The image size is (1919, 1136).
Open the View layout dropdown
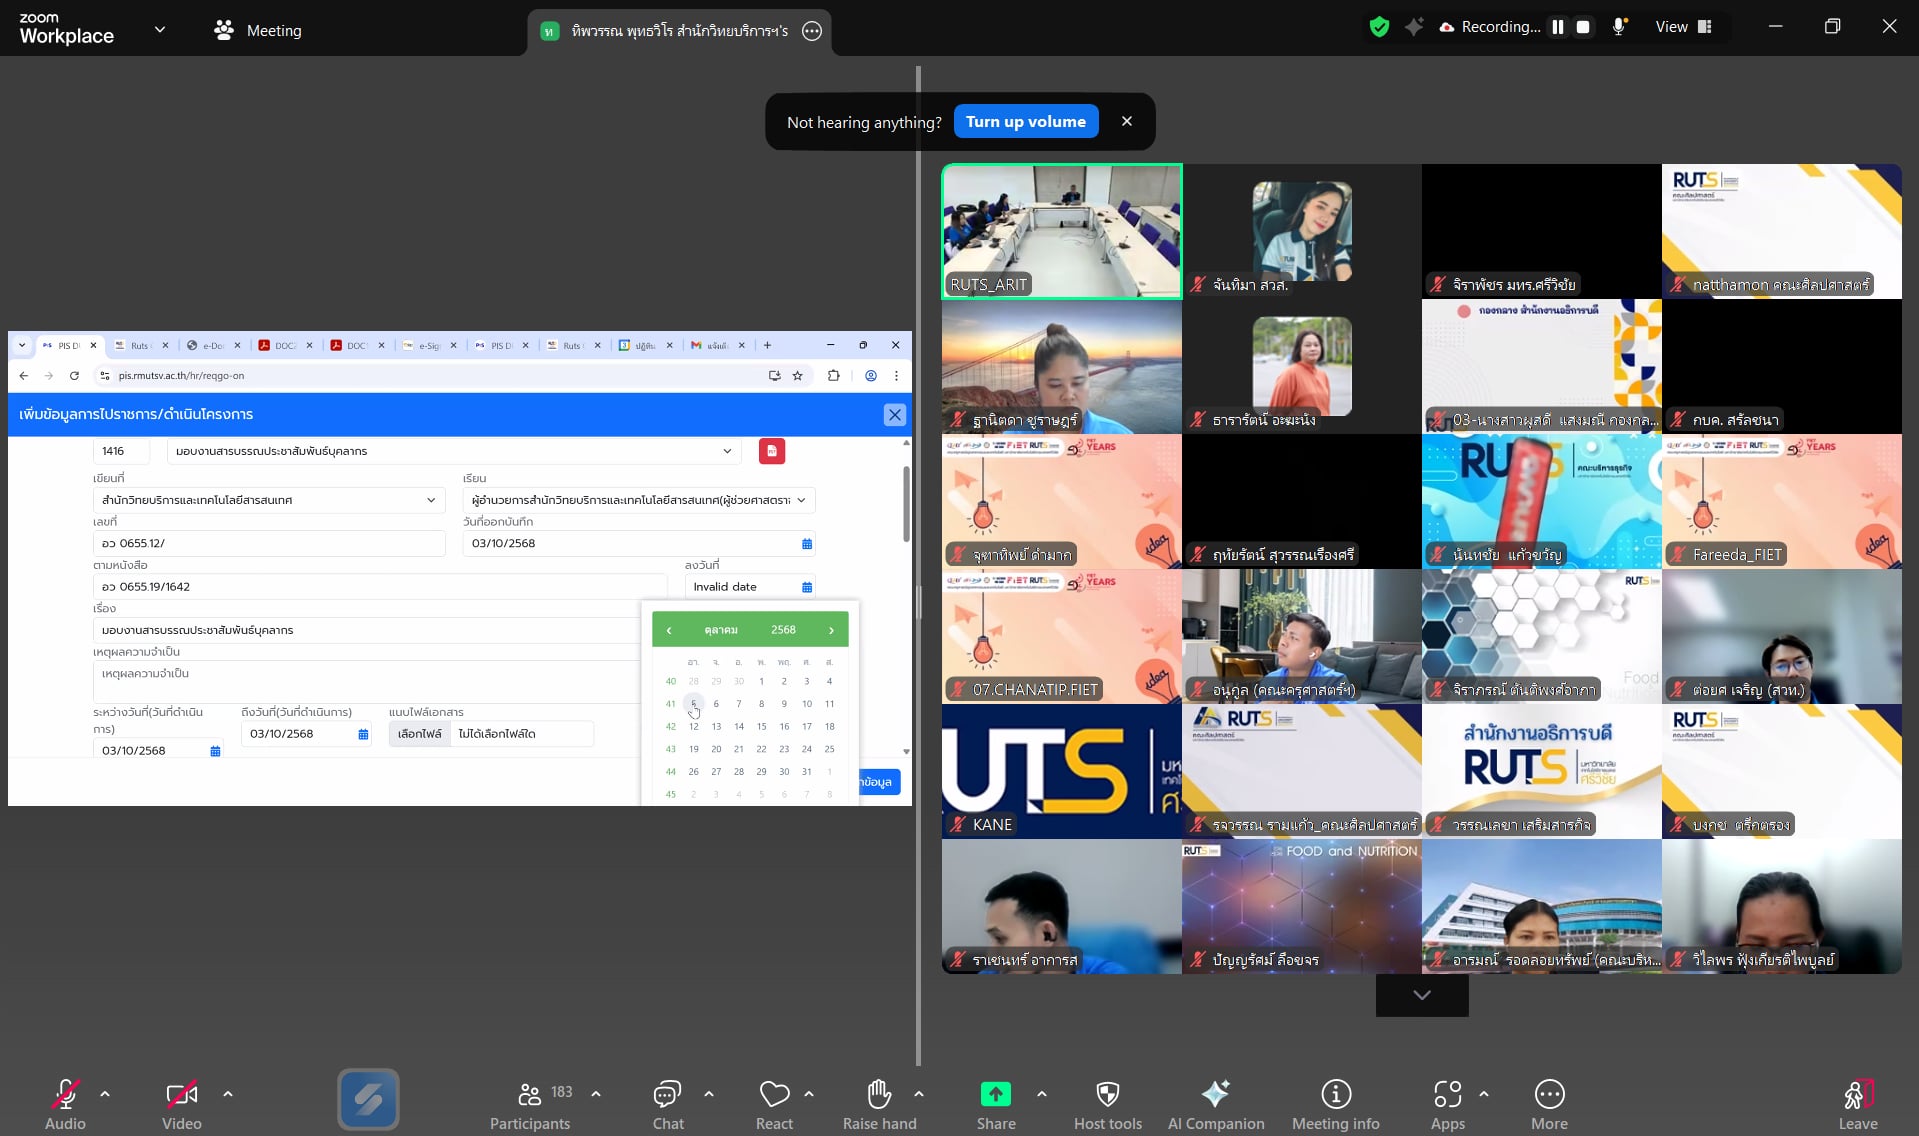click(1684, 28)
